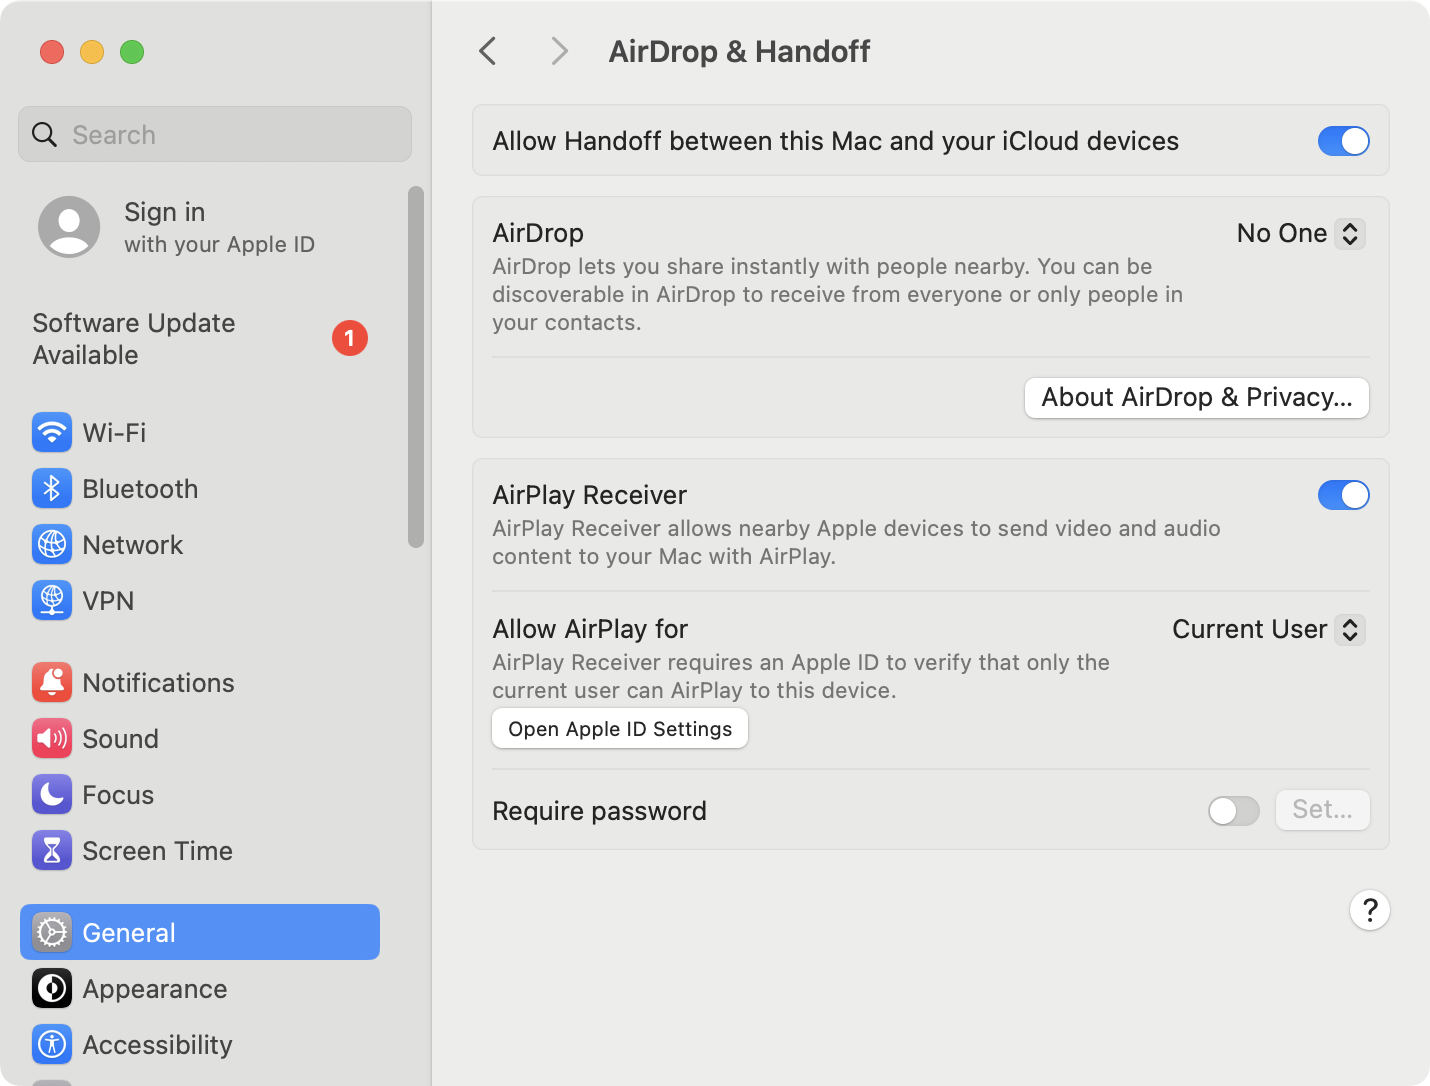Select General label in the sidebar
1430x1086 pixels.
pos(129,933)
